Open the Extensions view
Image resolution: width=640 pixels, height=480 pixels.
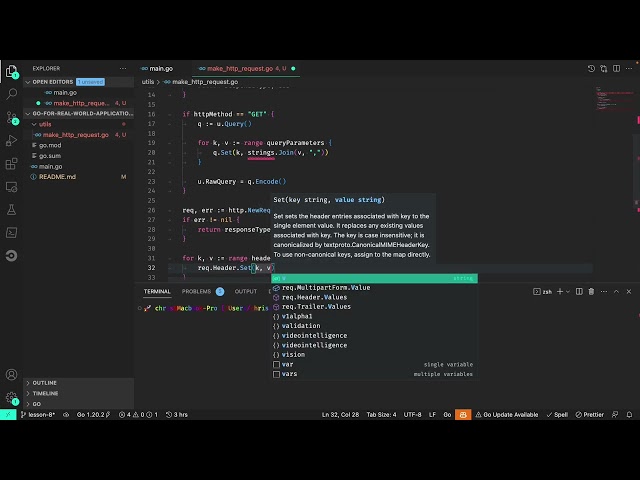click(11, 164)
